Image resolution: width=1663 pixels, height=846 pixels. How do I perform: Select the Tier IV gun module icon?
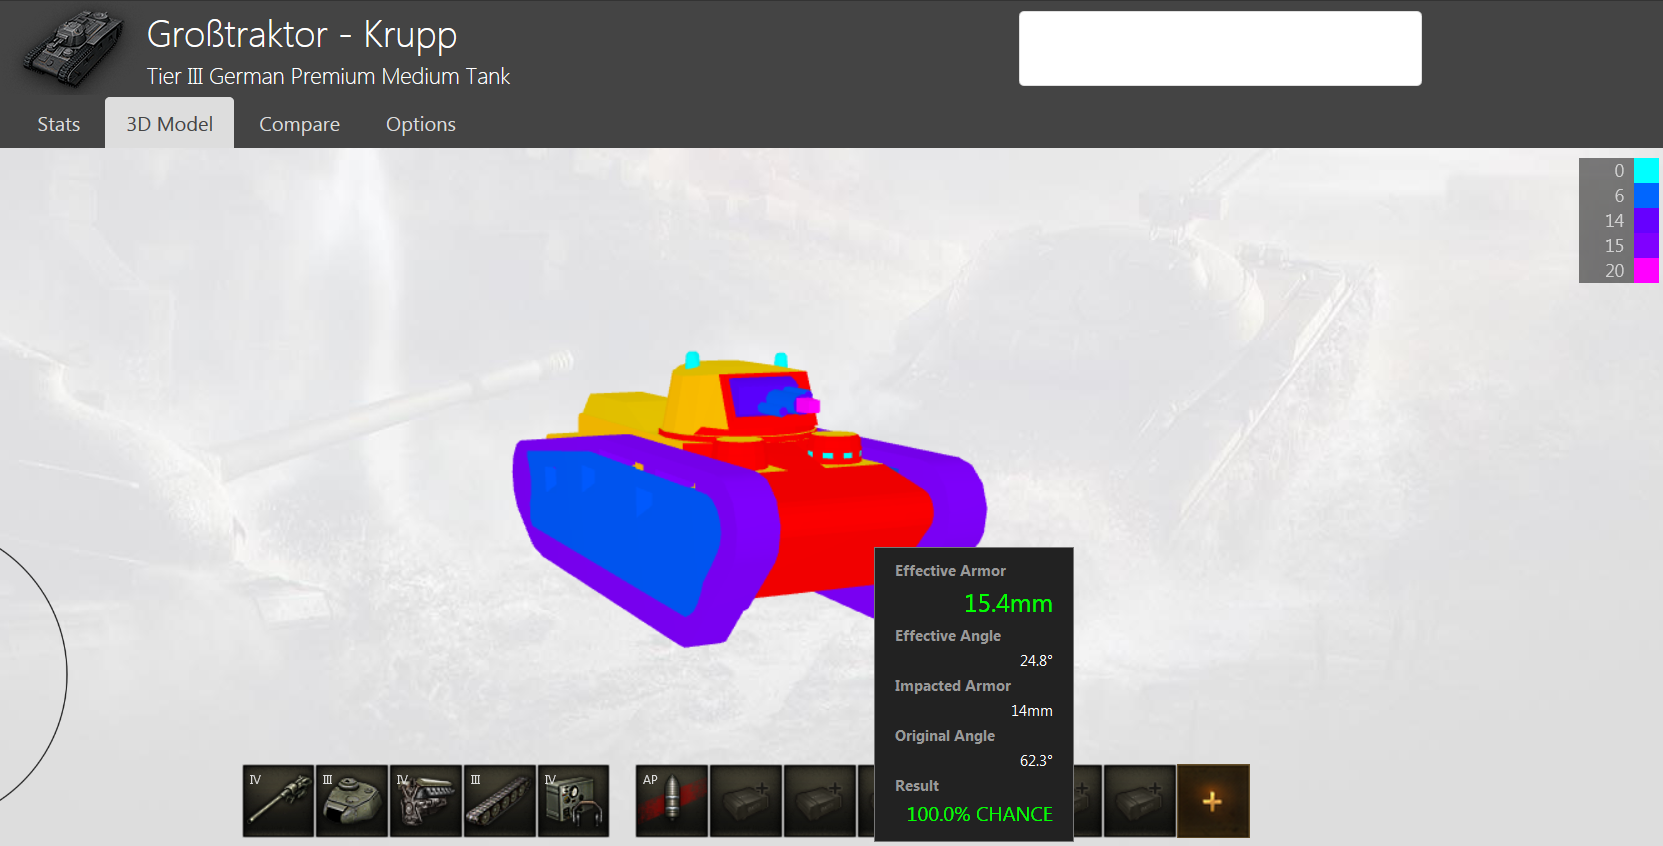point(278,801)
